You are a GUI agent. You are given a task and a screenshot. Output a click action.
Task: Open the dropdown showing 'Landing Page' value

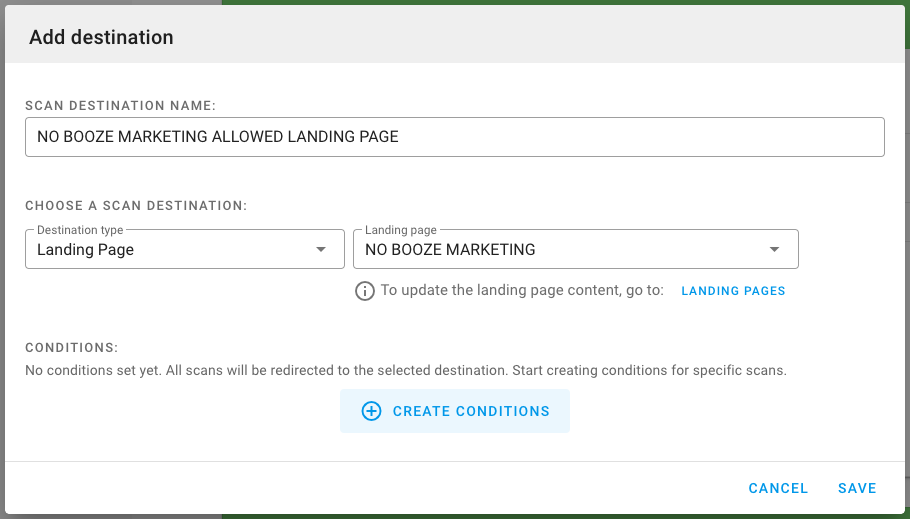pos(185,249)
